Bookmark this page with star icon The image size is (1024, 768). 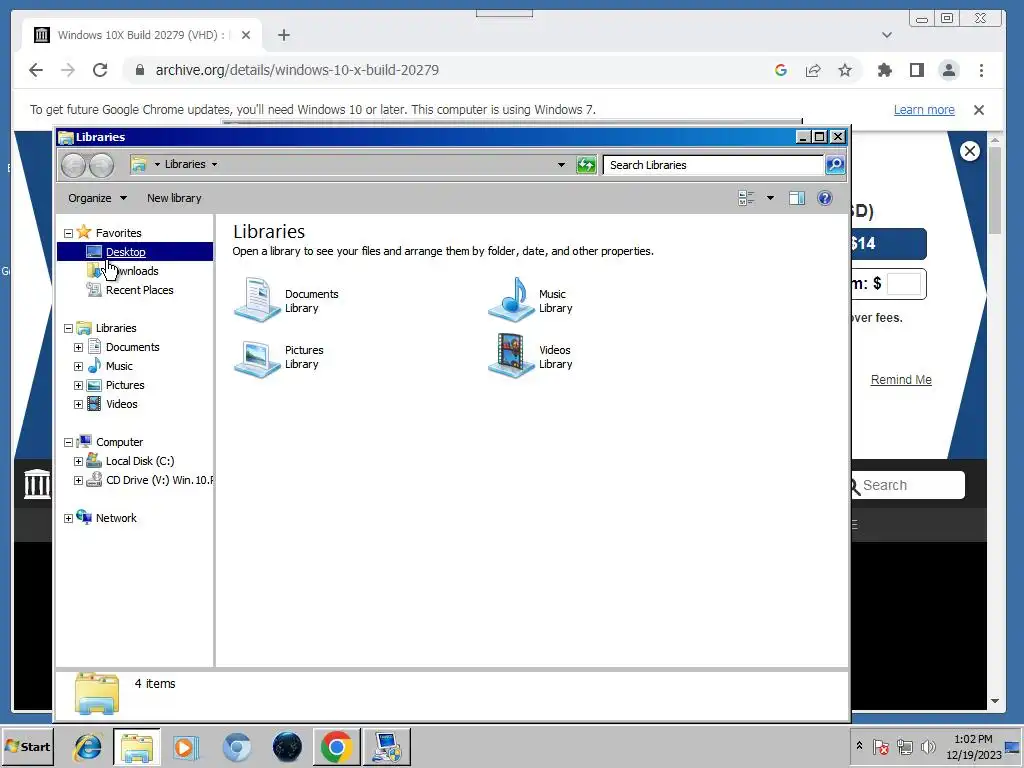845,70
